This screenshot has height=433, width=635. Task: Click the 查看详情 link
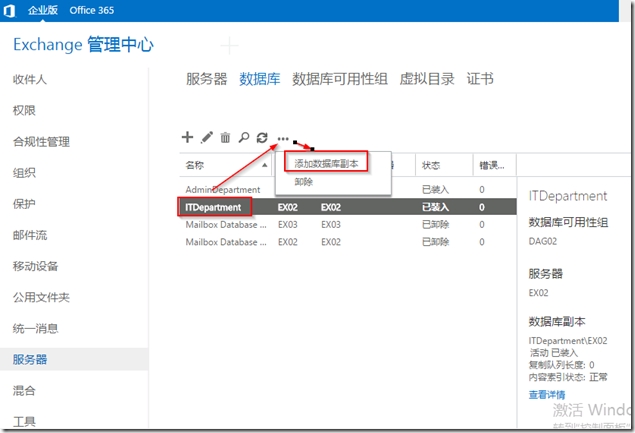[547, 395]
